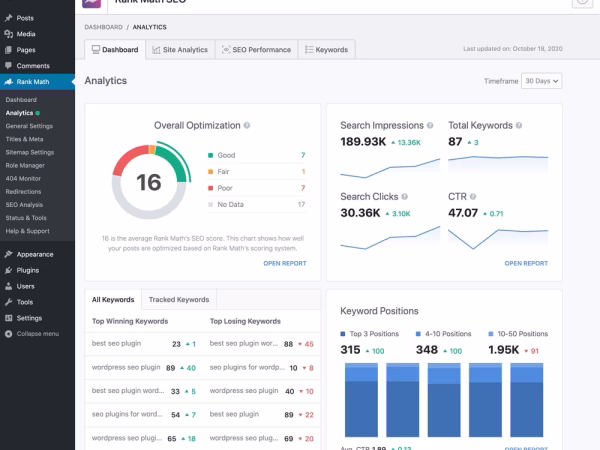The image size is (600, 450).
Task: Open report under the CTR chart
Action: click(x=526, y=263)
